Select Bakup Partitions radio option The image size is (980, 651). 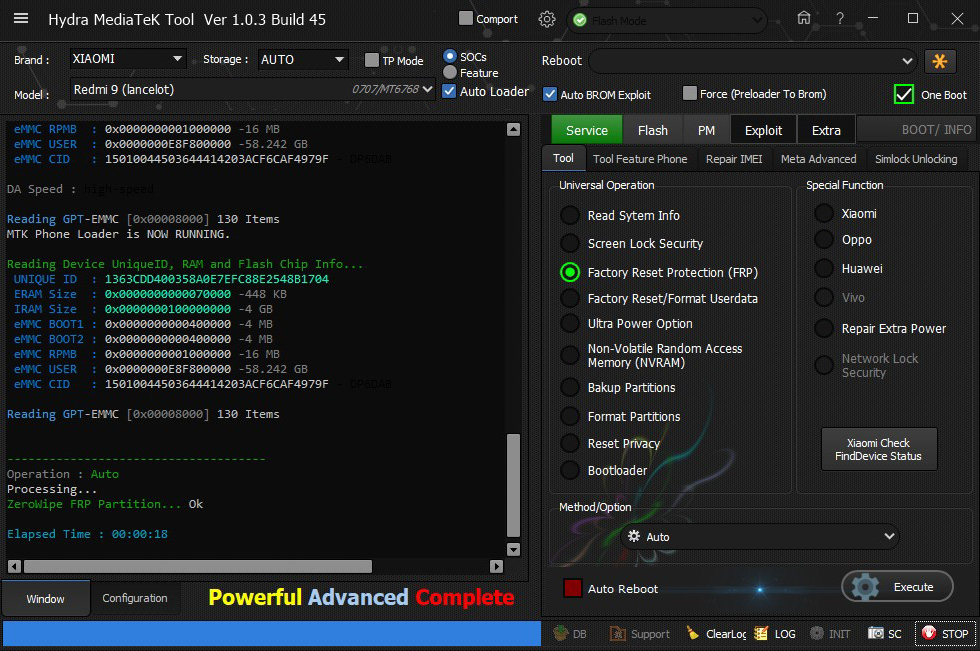569,387
